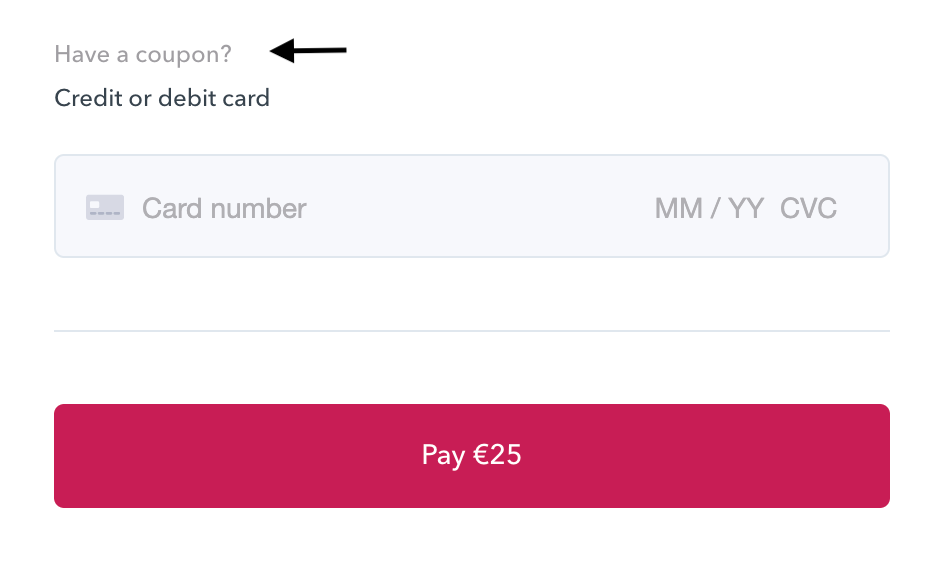
Task: Click into the CVC field
Action: (808, 208)
